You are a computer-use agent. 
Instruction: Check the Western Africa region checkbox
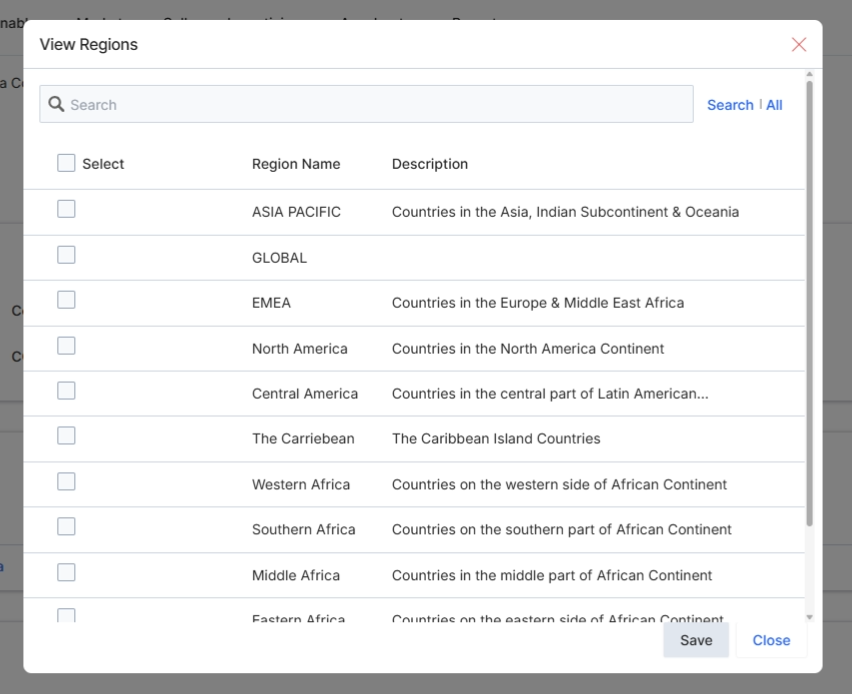66,481
